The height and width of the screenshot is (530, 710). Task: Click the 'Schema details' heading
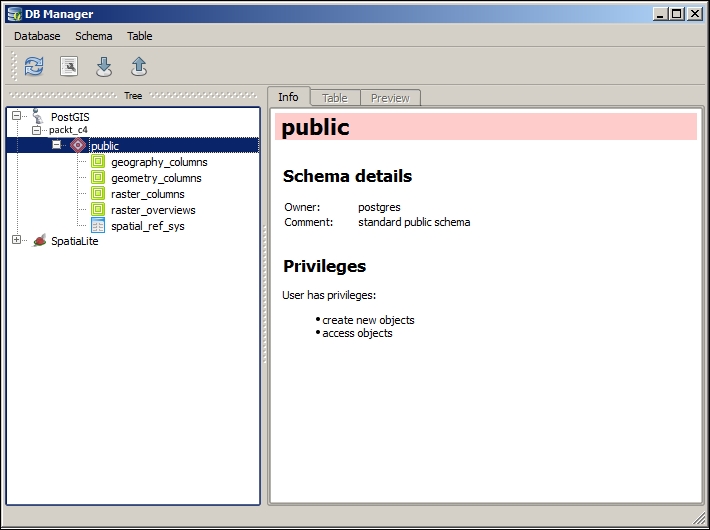[347, 176]
